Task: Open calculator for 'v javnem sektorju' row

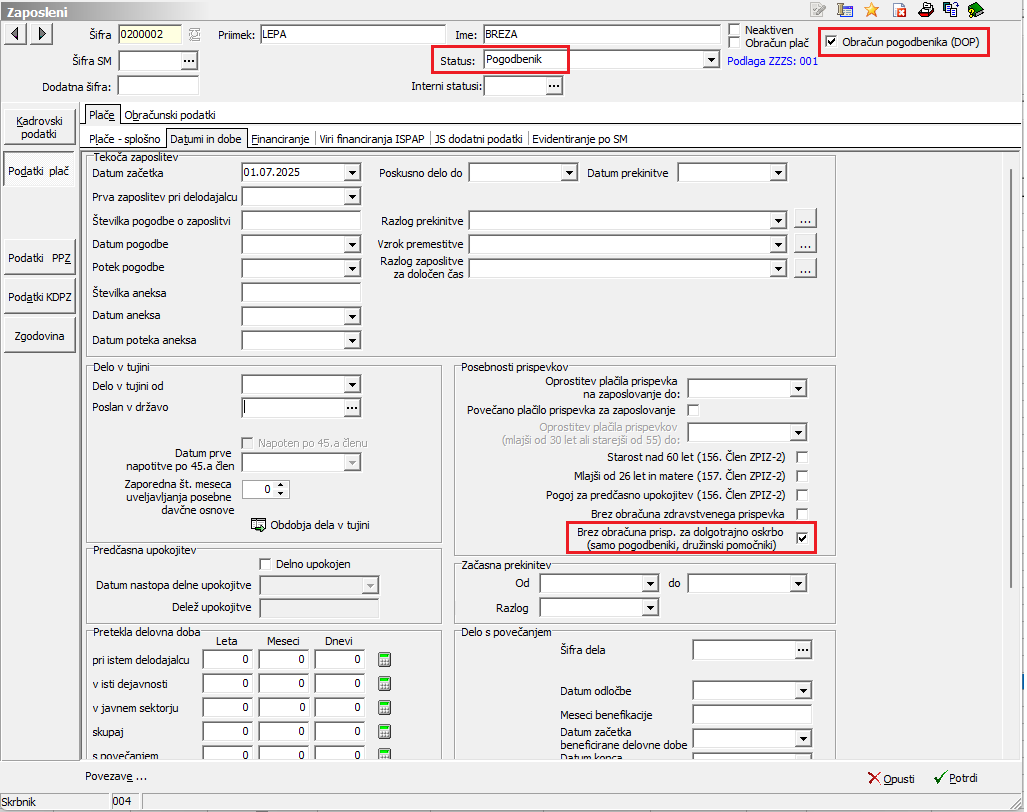Action: pyautogui.click(x=384, y=707)
